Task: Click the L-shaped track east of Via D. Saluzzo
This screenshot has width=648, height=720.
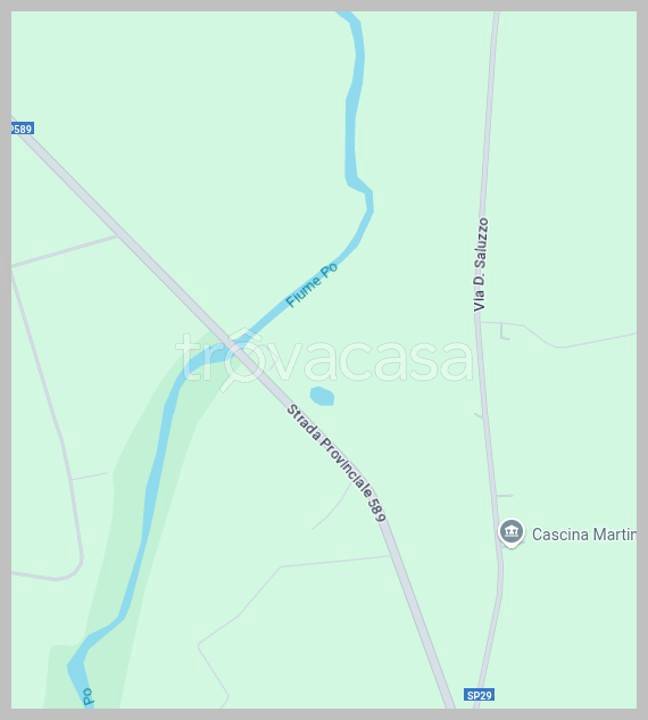Action: pyautogui.click(x=505, y=332)
